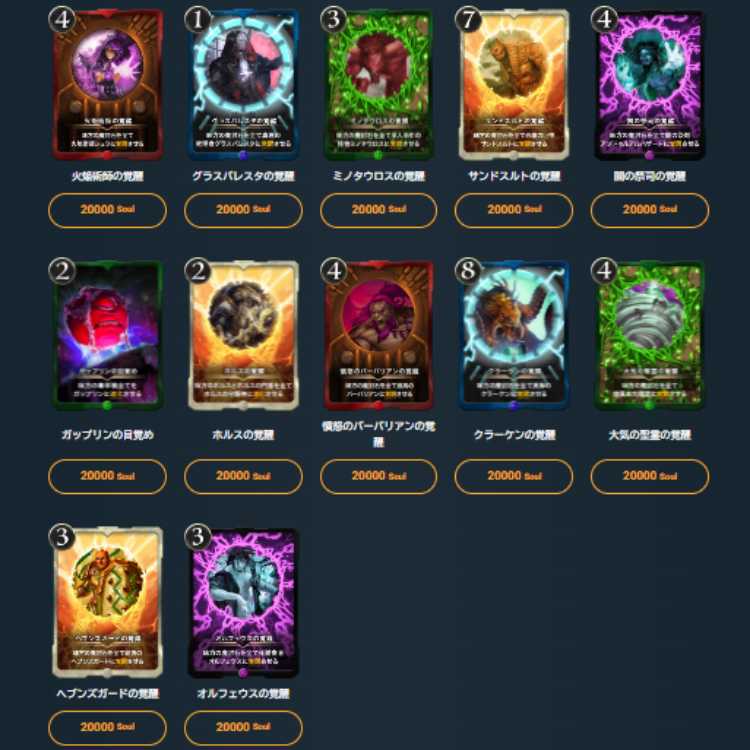Open the ホルスの覚醒 card thumbnail
Screen dimensions: 750x750
click(243, 335)
